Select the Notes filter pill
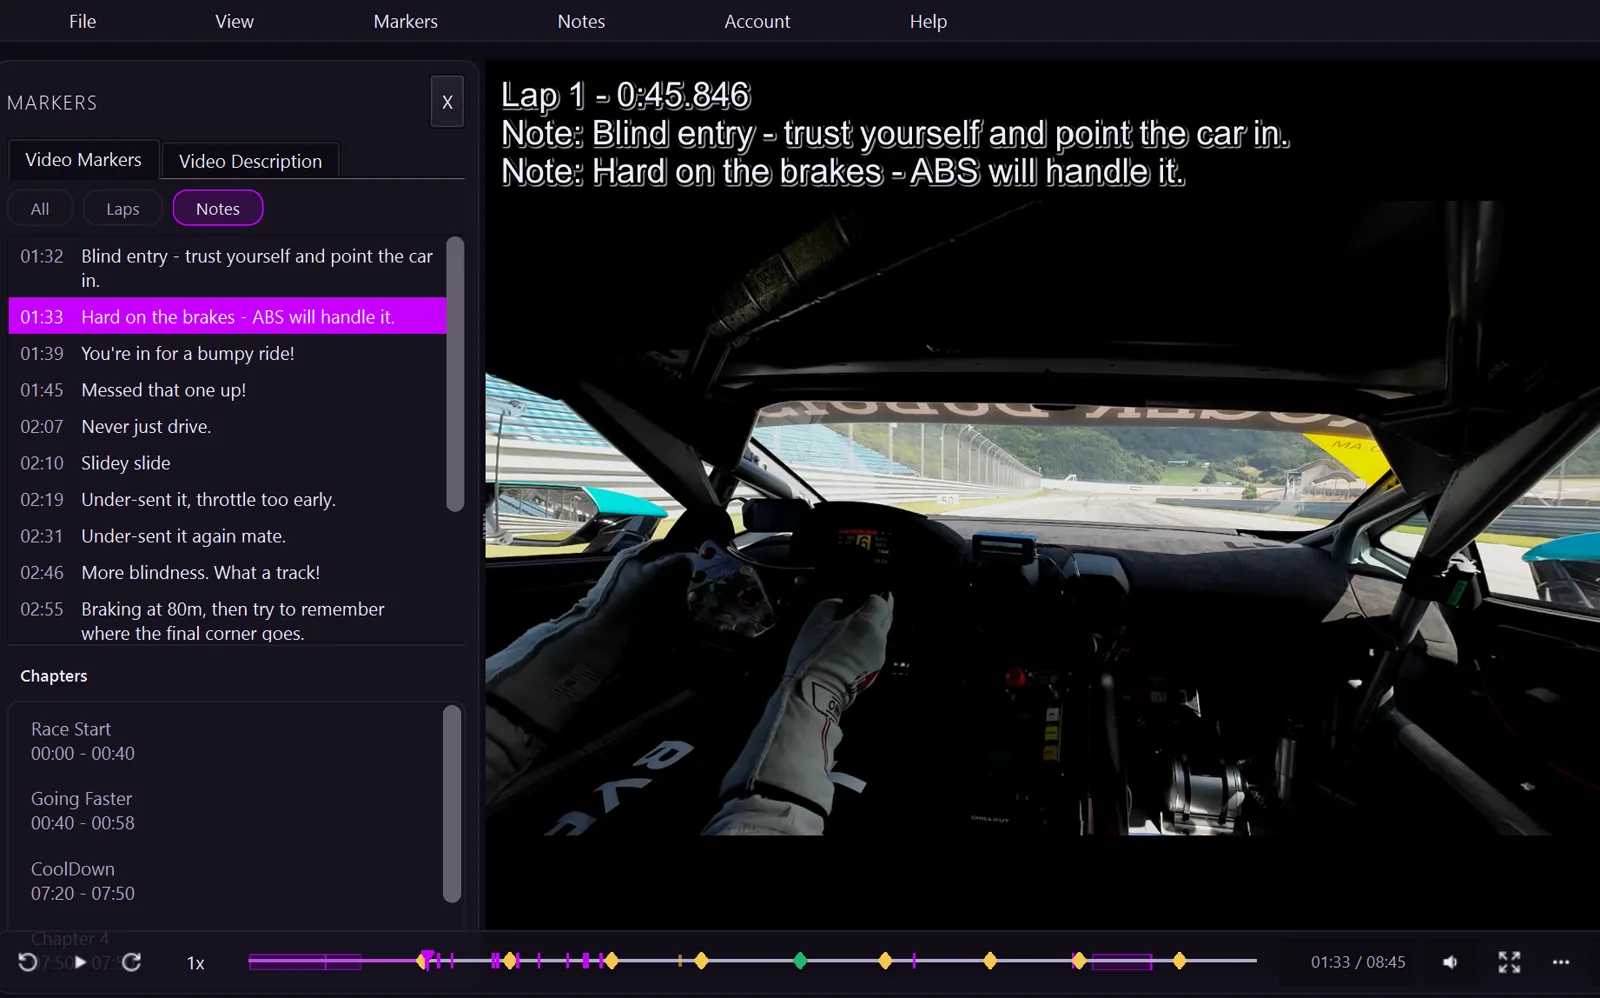This screenshot has width=1600, height=998. click(x=218, y=209)
